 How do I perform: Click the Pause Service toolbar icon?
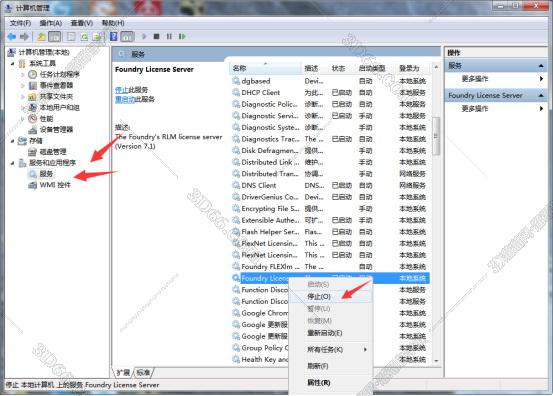click(x=169, y=36)
